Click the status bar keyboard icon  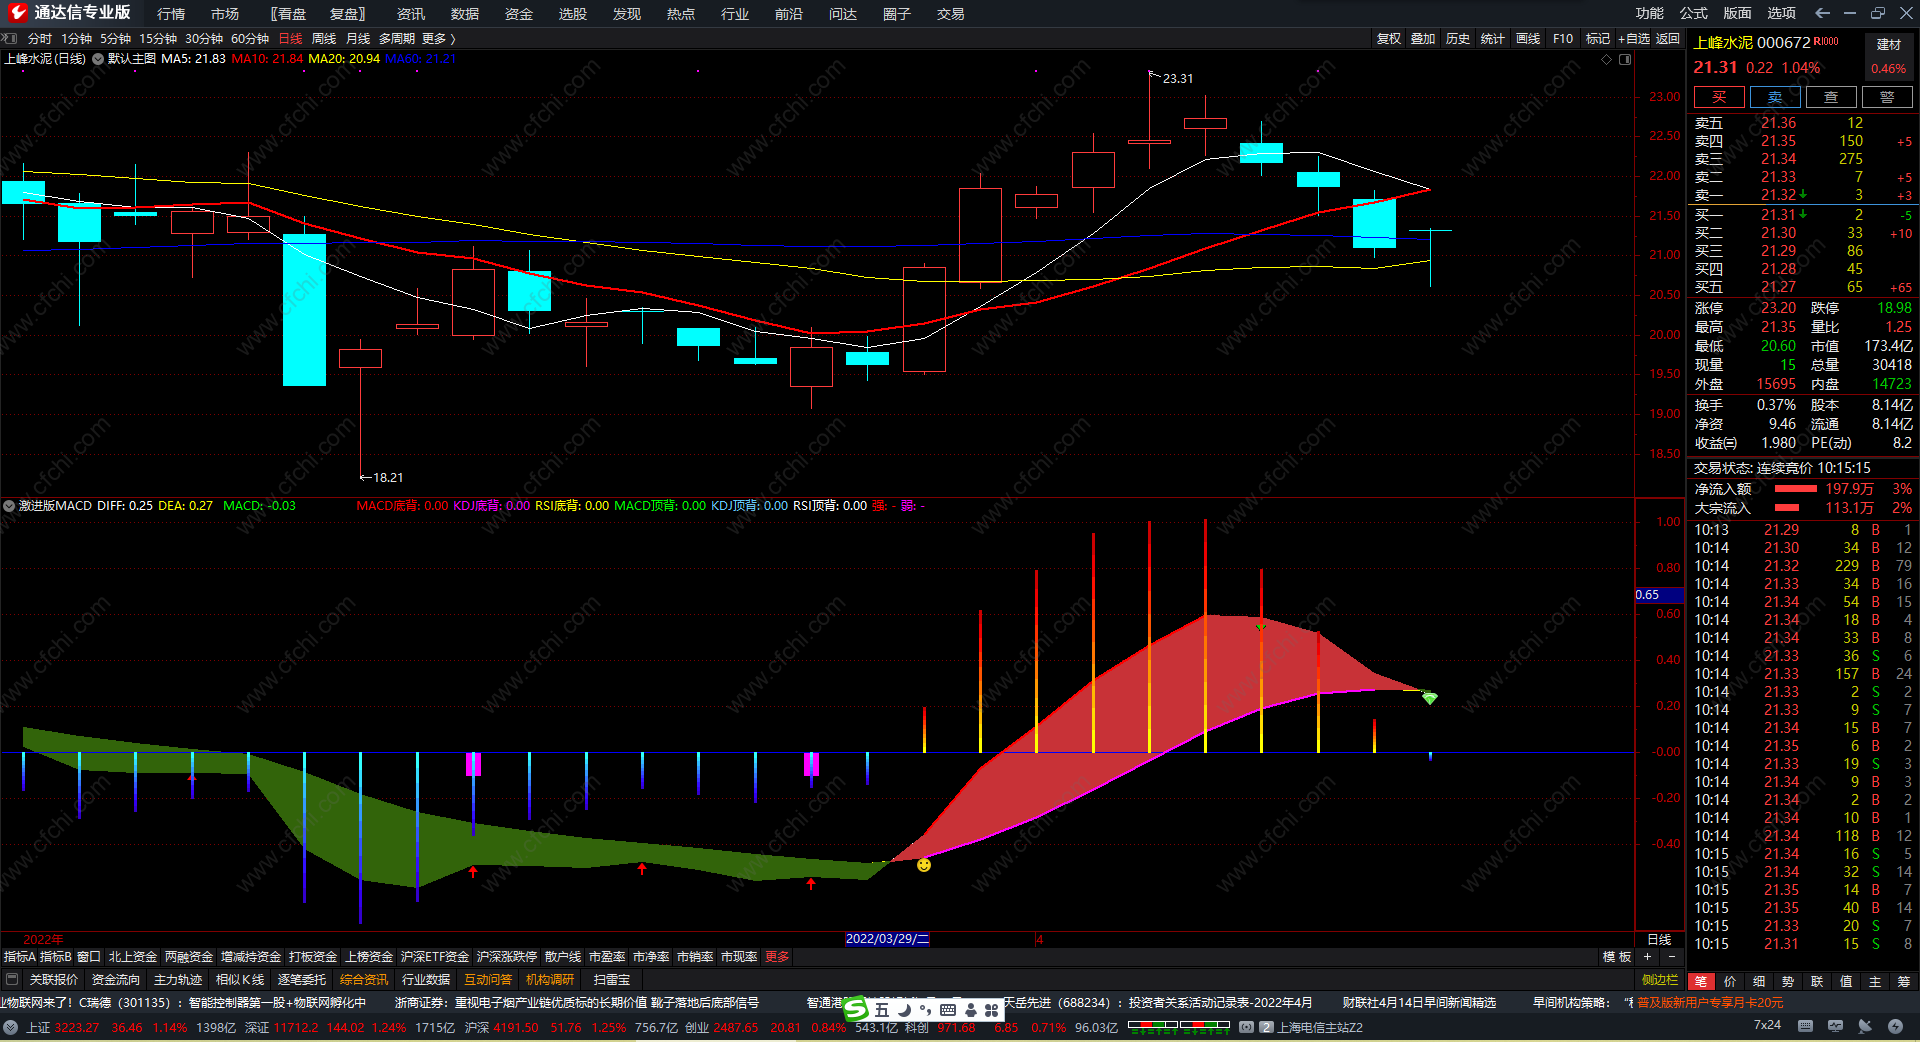[1805, 1026]
